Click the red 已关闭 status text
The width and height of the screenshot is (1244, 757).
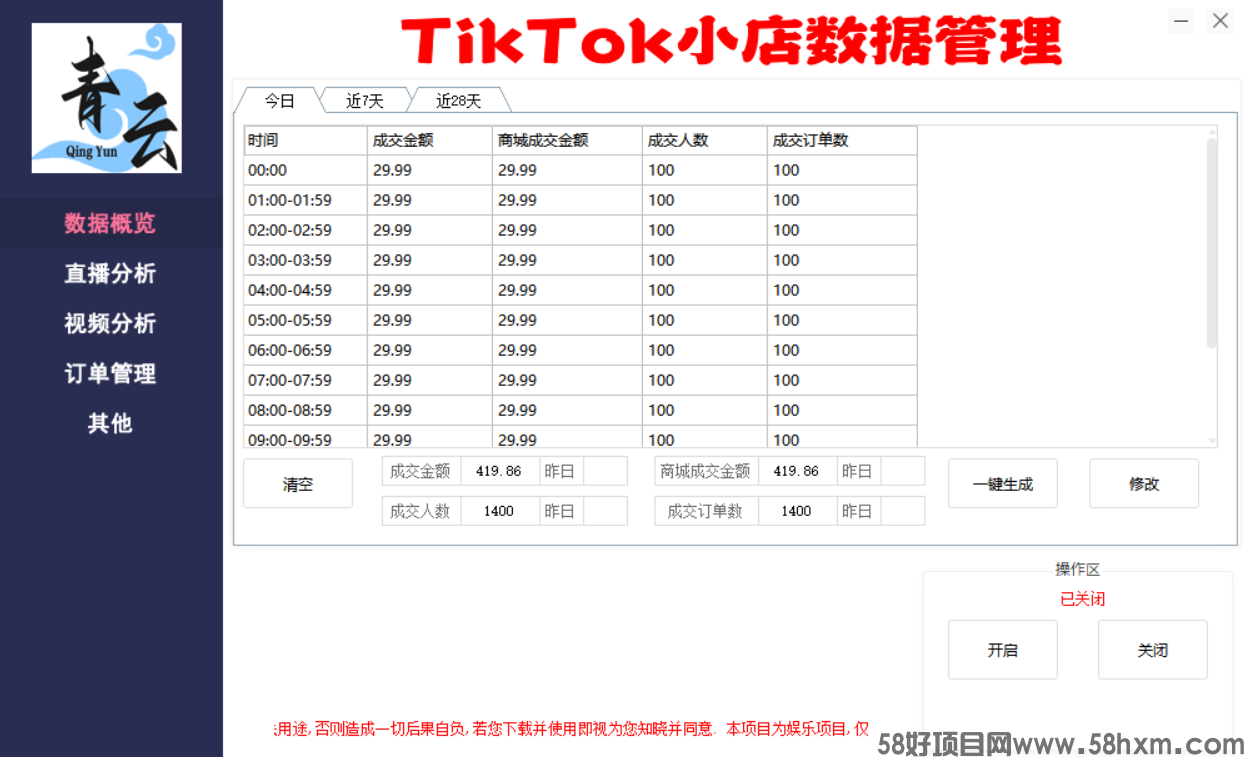coord(1082,599)
